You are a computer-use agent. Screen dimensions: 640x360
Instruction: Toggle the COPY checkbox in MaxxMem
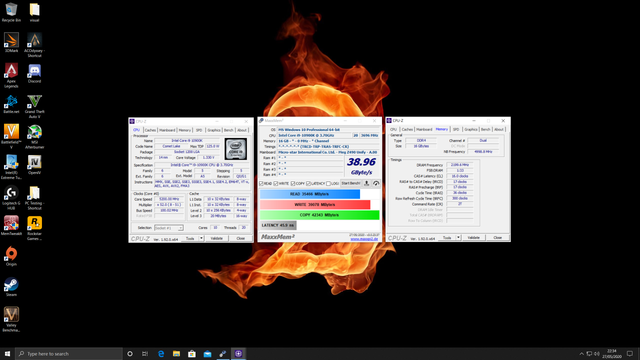(293, 184)
